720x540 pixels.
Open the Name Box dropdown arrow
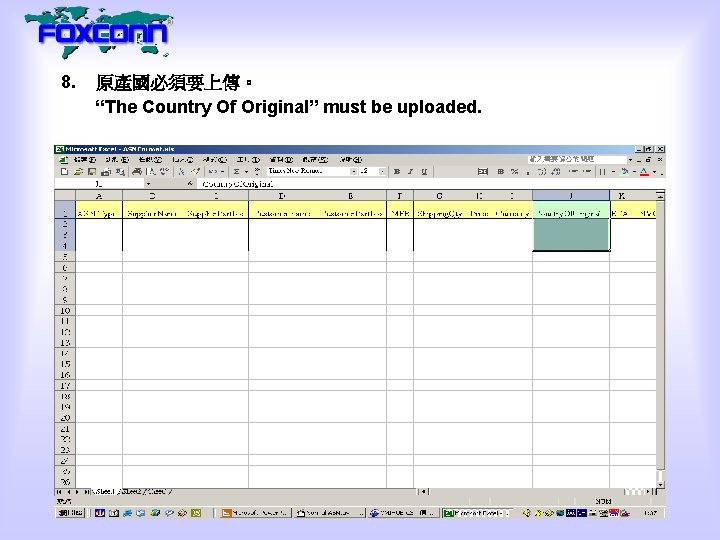148,184
